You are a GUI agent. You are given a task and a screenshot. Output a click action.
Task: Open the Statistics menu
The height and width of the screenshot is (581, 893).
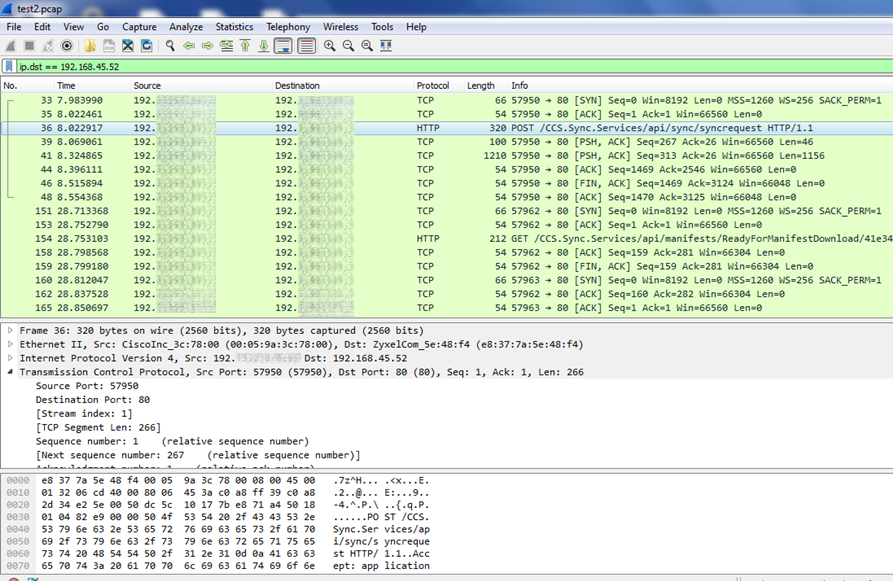(x=234, y=27)
